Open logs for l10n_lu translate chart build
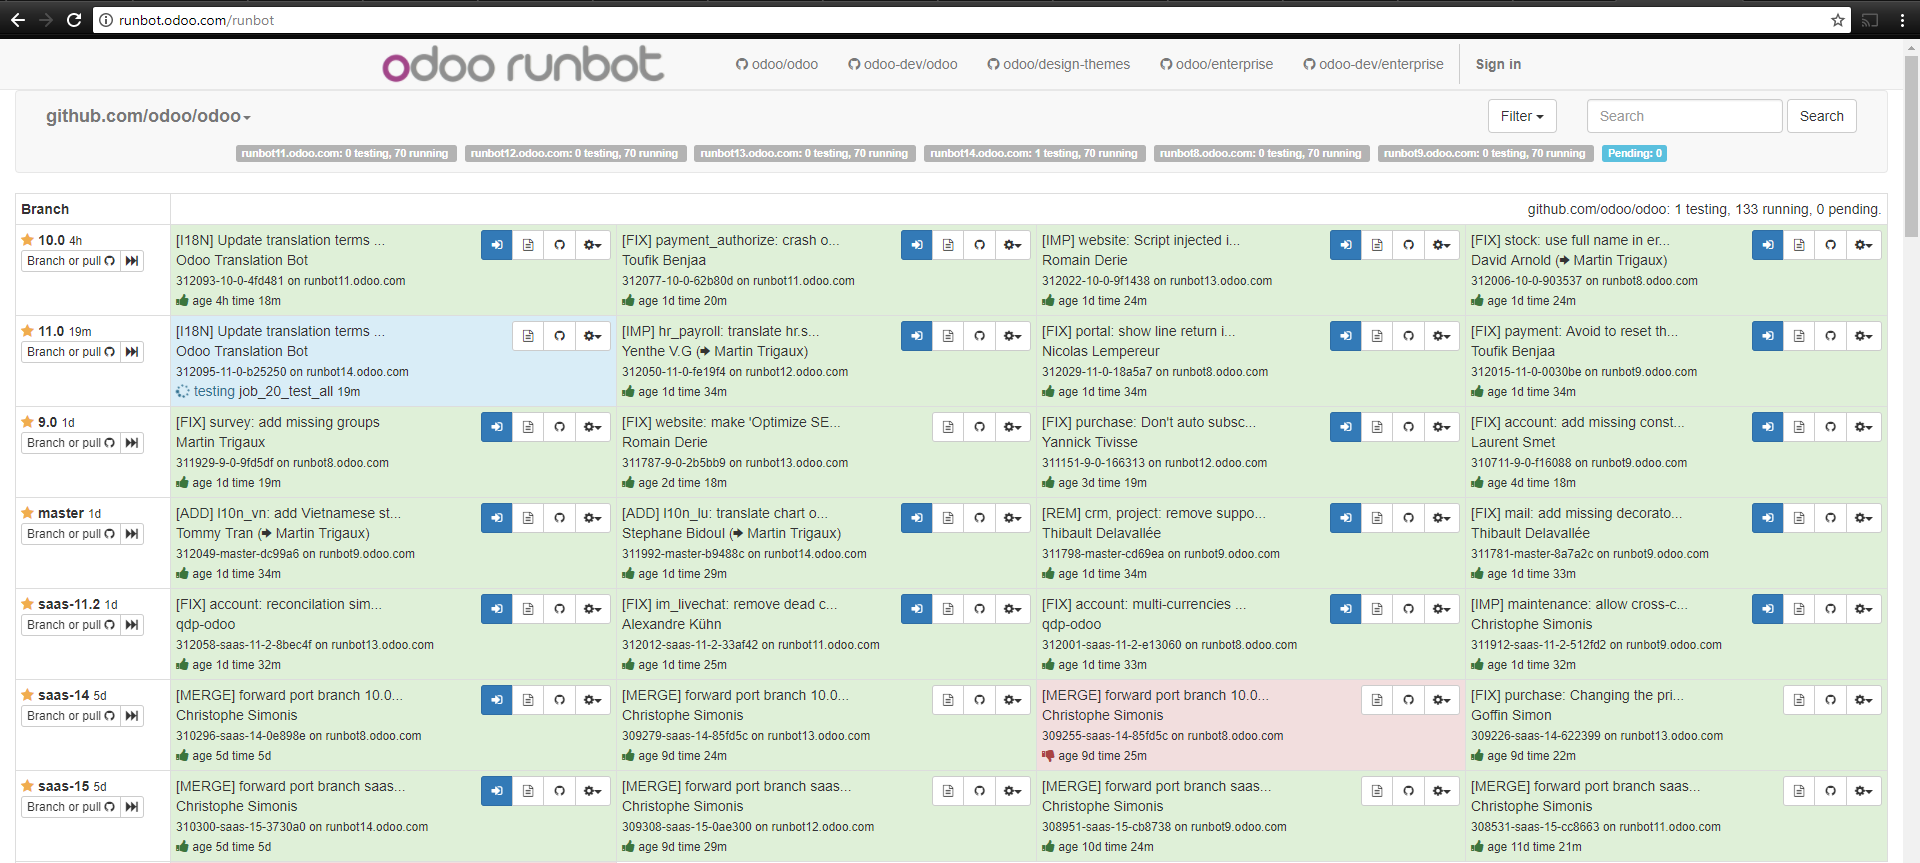Image resolution: width=1920 pixels, height=863 pixels. (x=948, y=518)
